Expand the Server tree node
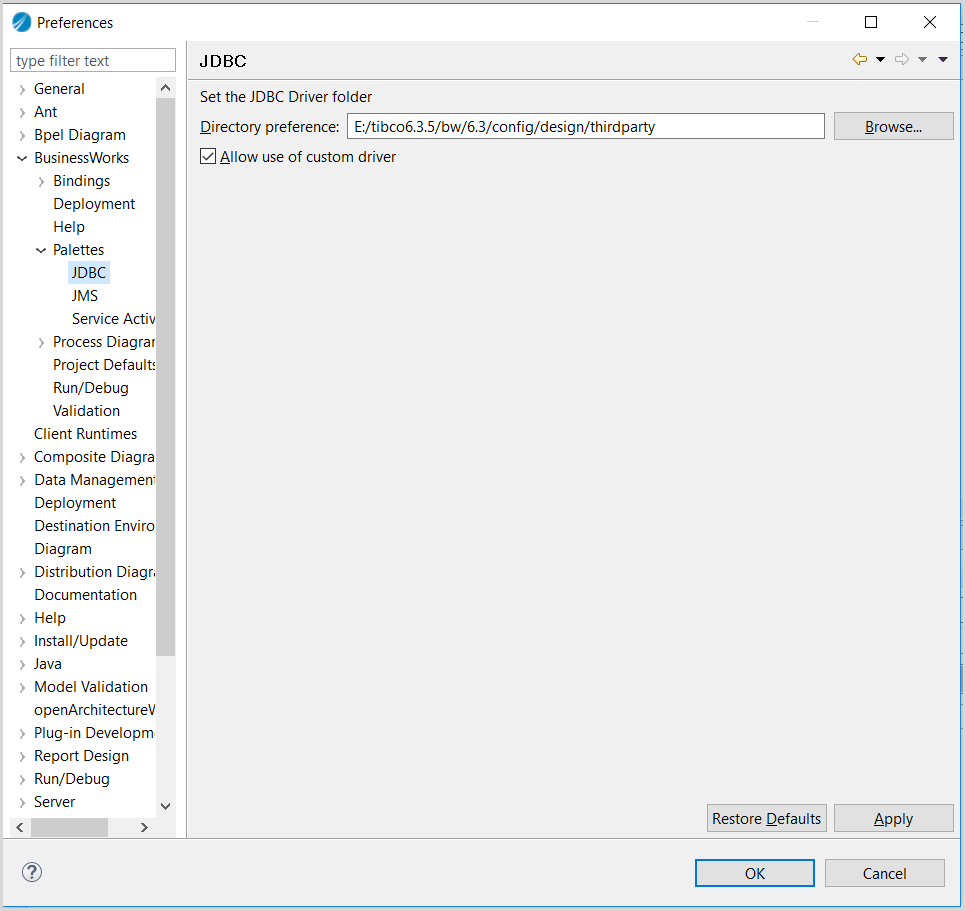The height and width of the screenshot is (911, 966). coord(22,802)
